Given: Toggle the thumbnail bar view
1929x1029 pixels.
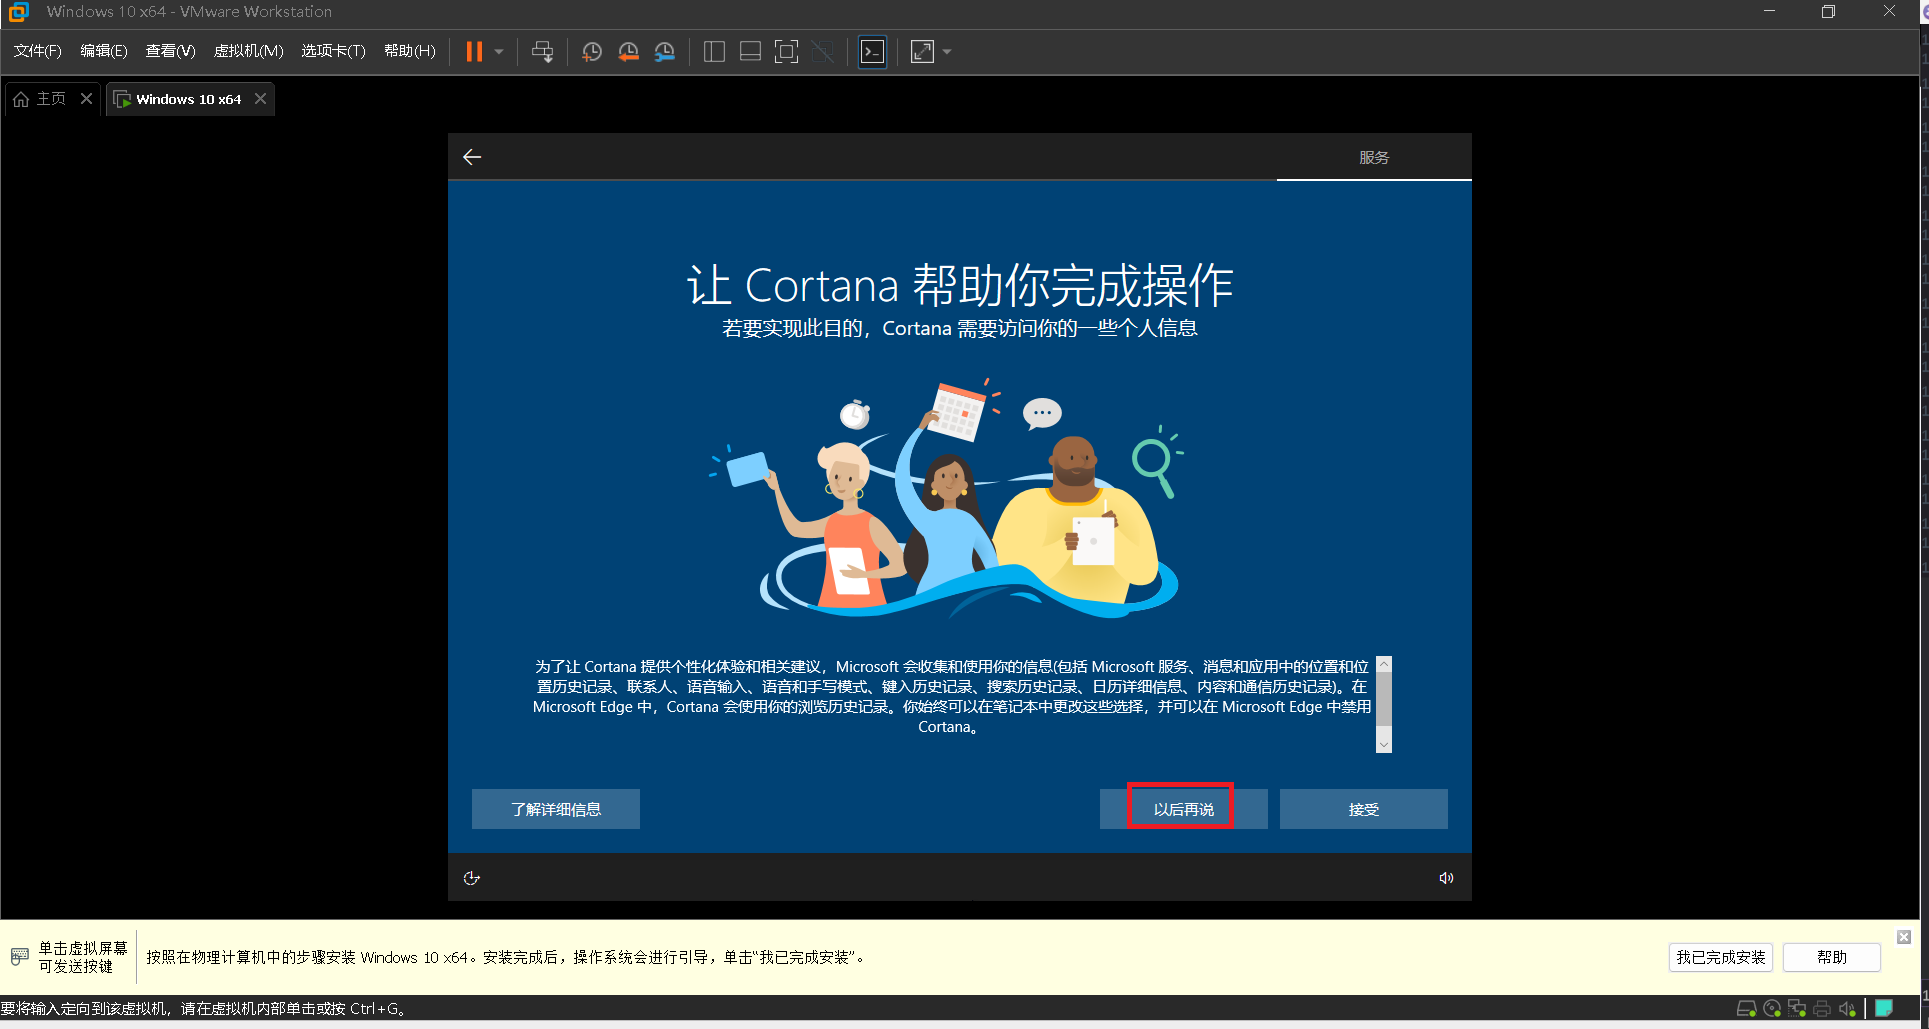Looking at the screenshot, I should click(x=750, y=52).
